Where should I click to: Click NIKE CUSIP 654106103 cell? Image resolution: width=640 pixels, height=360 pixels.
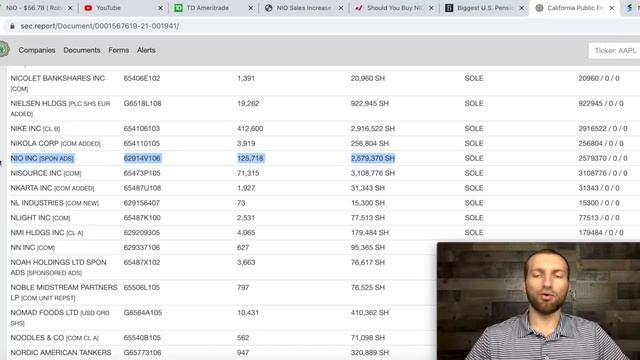click(x=142, y=129)
